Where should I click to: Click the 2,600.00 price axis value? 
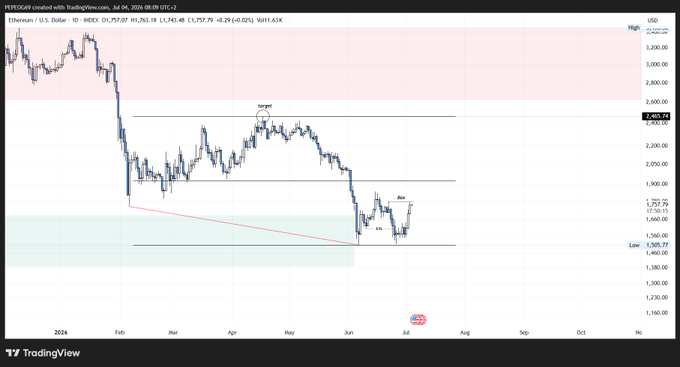657,102
